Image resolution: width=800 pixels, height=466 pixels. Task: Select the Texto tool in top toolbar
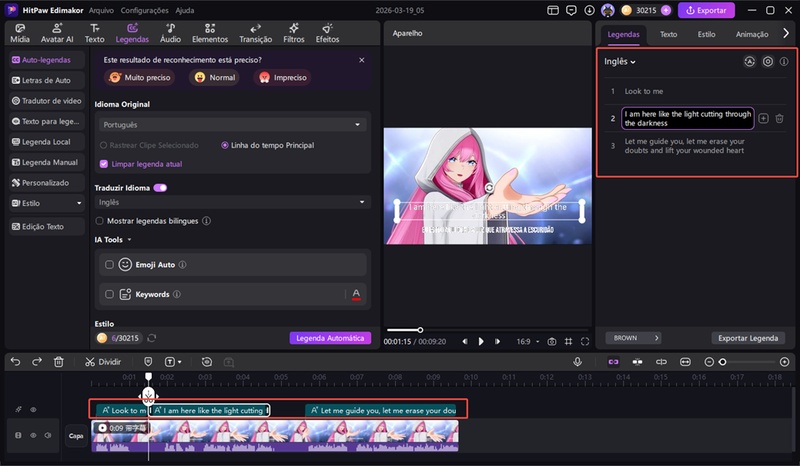[94, 33]
